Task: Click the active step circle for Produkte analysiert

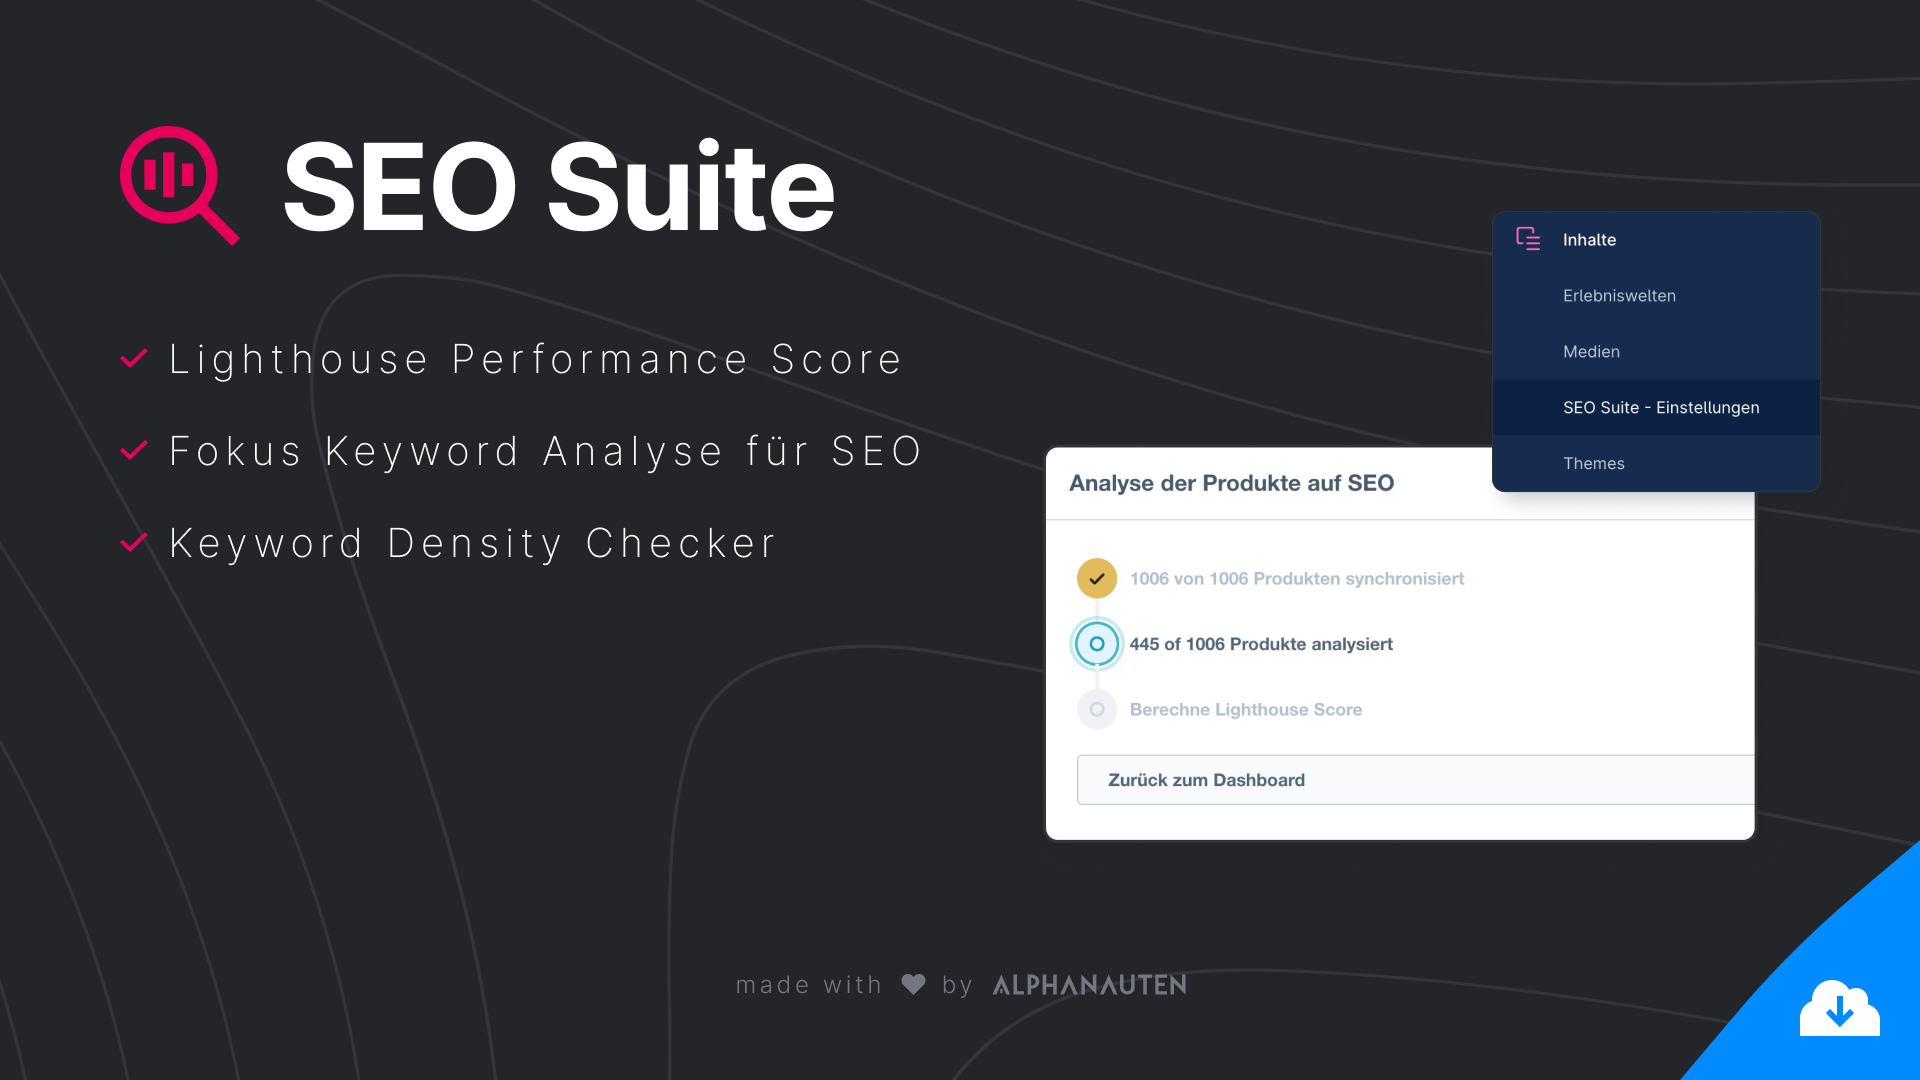Action: point(1097,644)
